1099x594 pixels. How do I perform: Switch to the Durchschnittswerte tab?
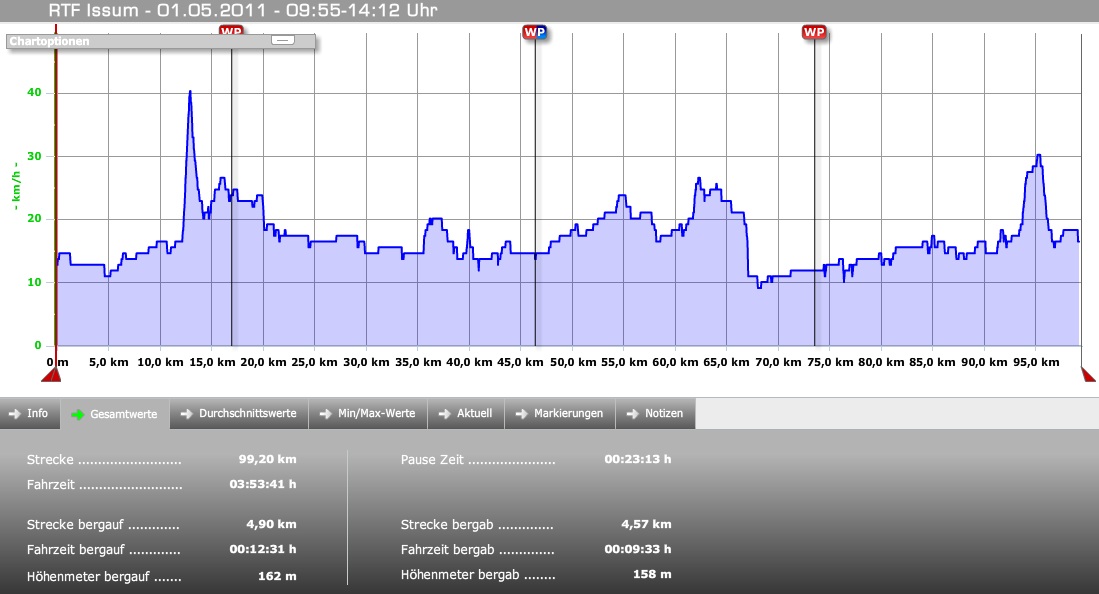coord(239,414)
